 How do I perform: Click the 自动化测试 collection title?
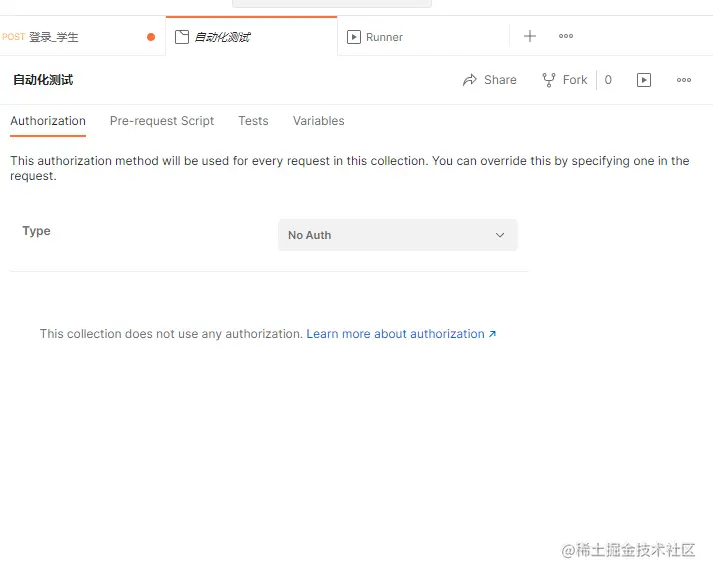pos(43,80)
